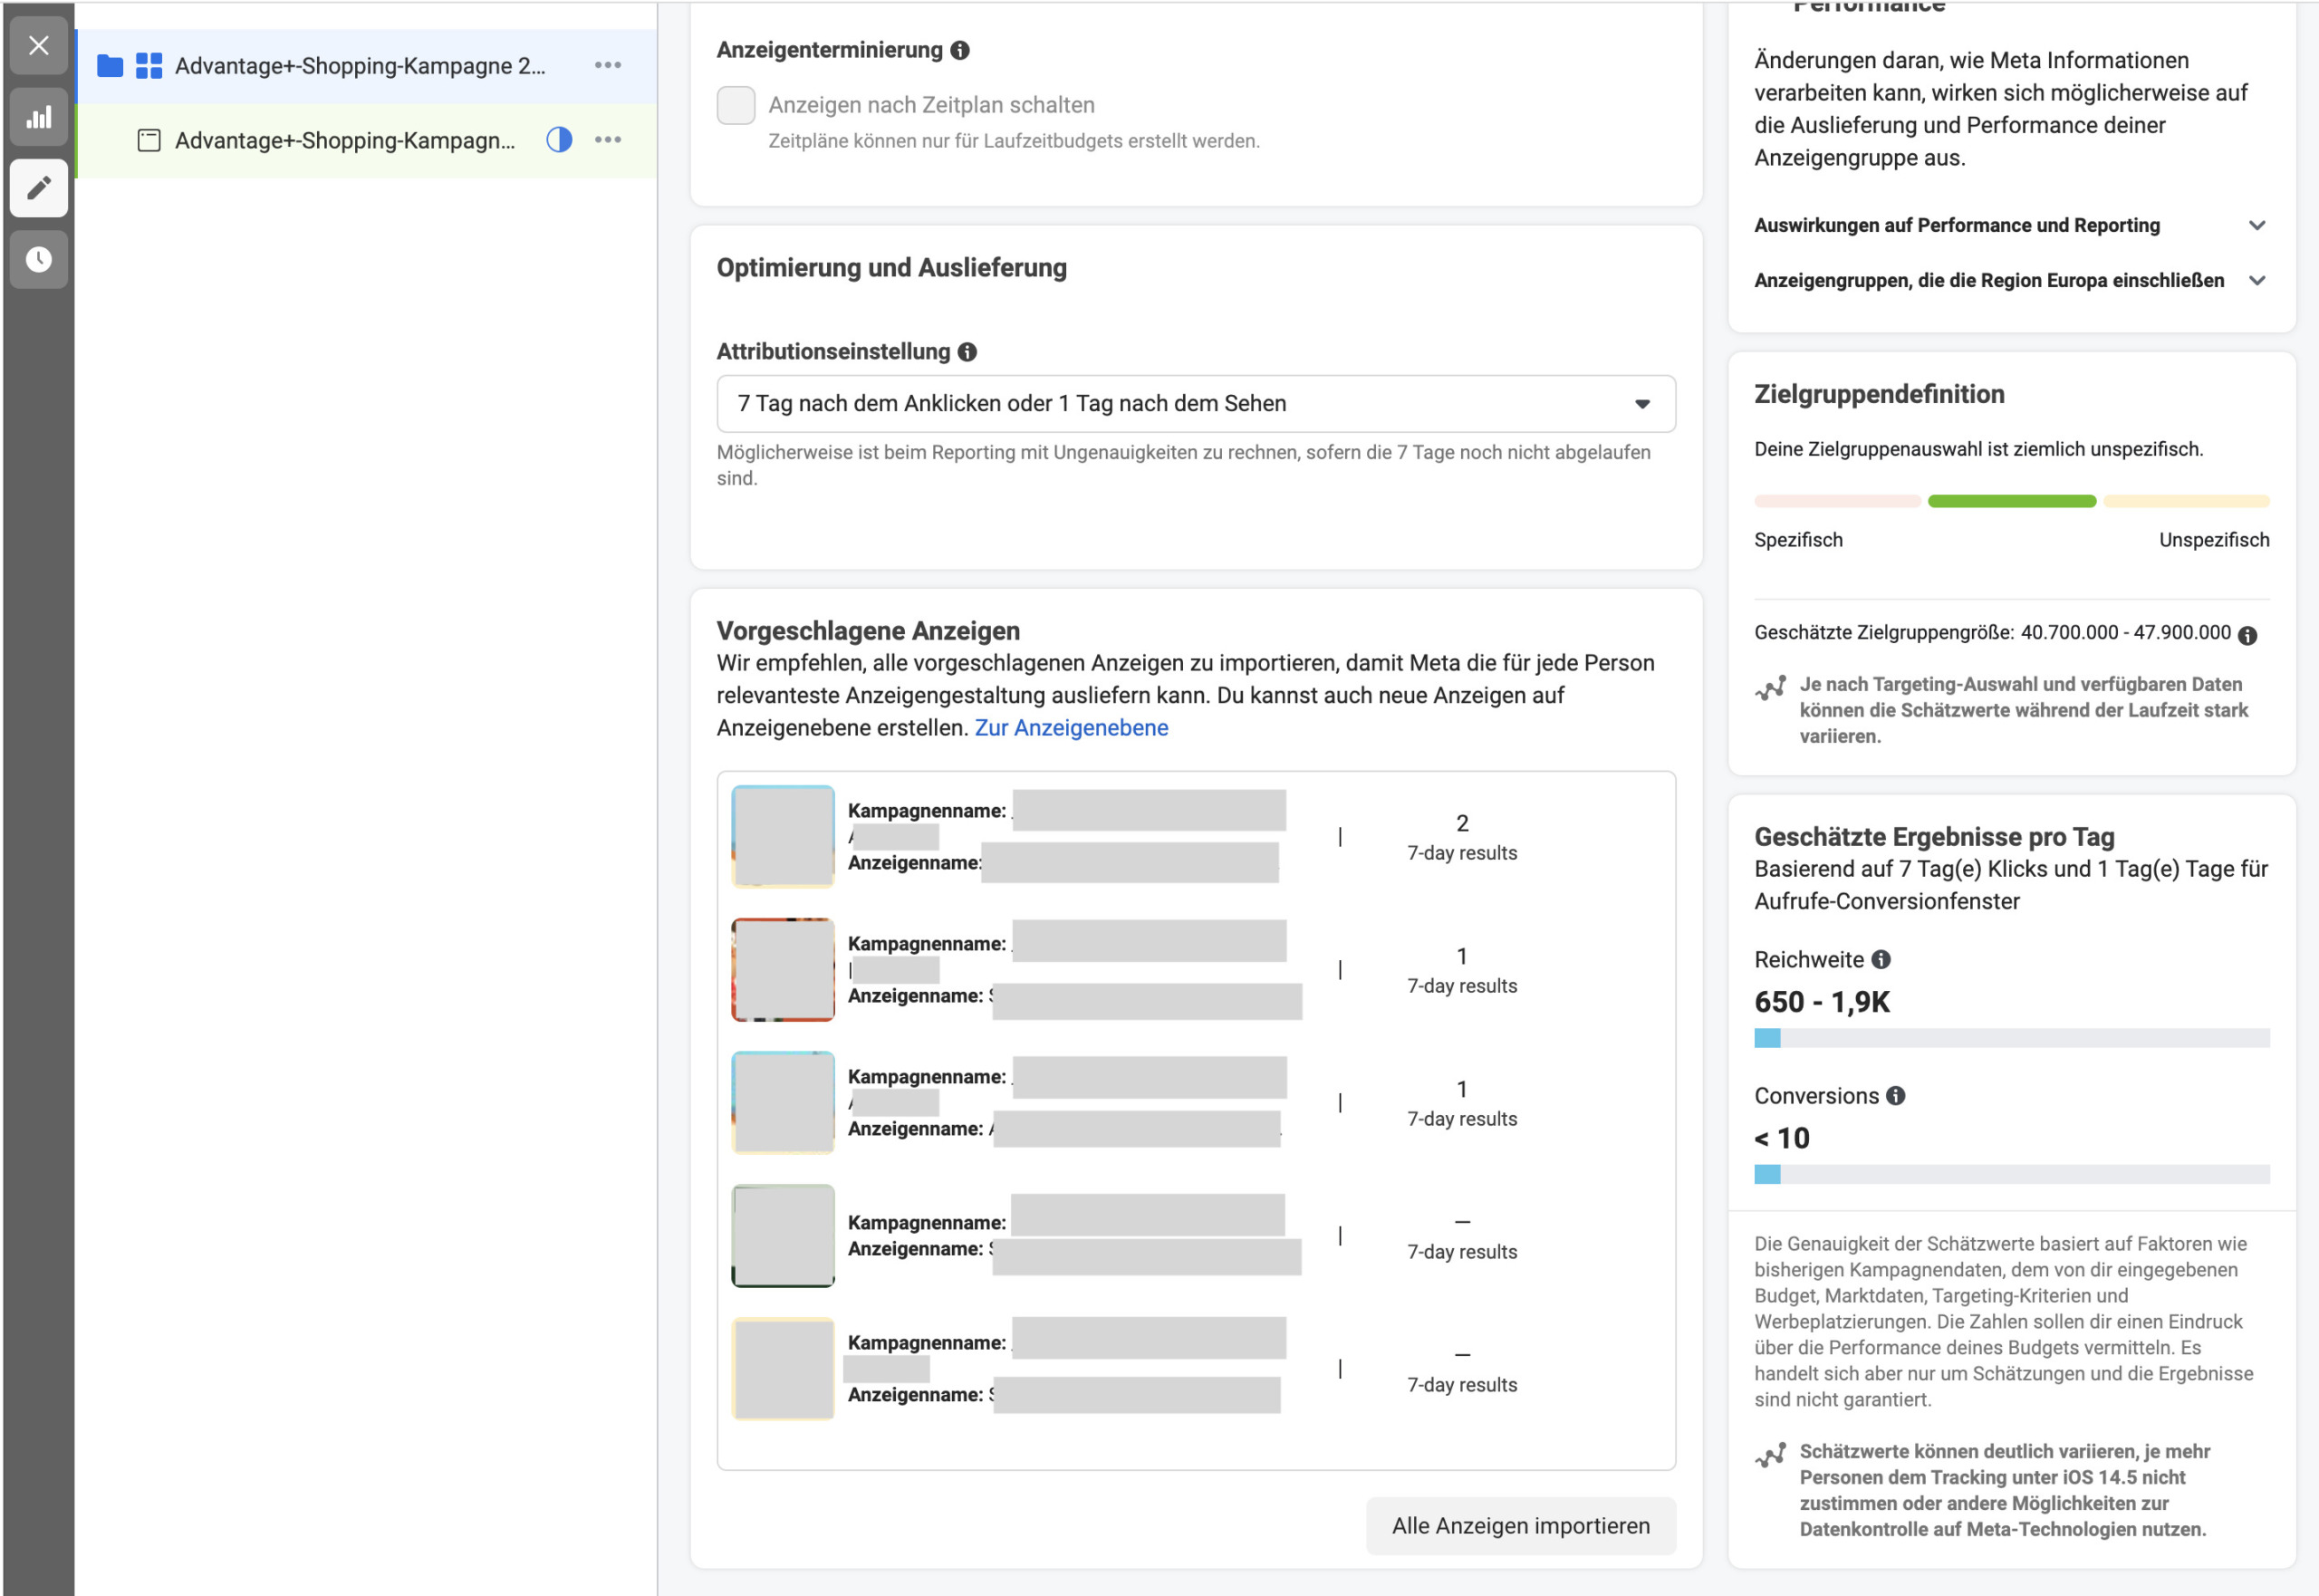The height and width of the screenshot is (1596, 2319).
Task: Click the X close icon in sidebar
Action: (x=39, y=45)
